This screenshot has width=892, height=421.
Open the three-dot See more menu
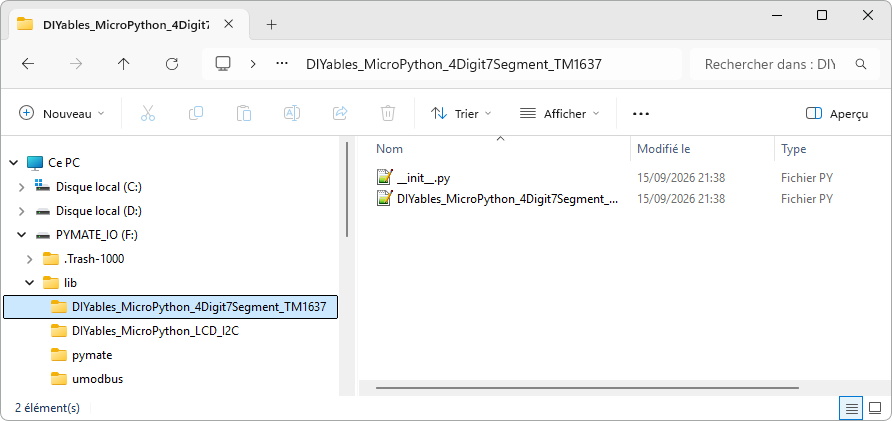[641, 114]
